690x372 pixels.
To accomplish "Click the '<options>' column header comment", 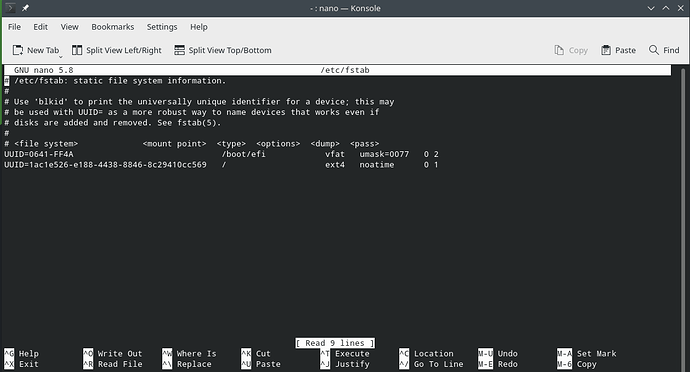I will pyautogui.click(x=278, y=144).
